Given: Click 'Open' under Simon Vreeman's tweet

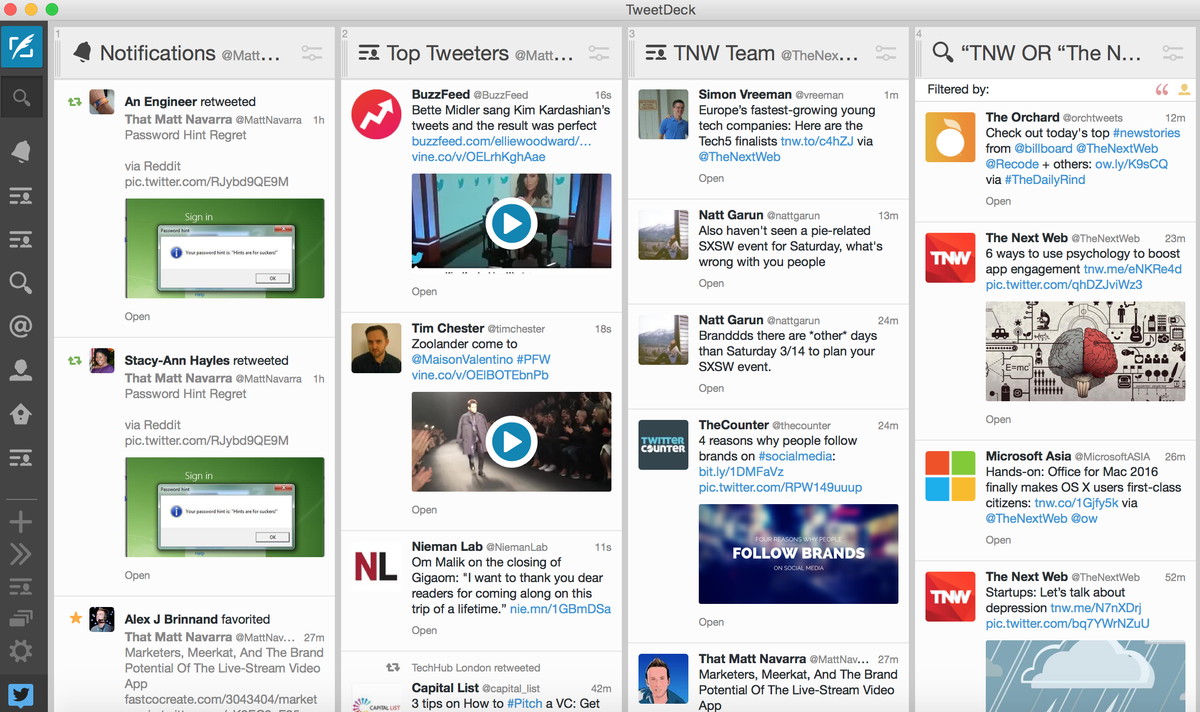Looking at the screenshot, I should coord(711,179).
